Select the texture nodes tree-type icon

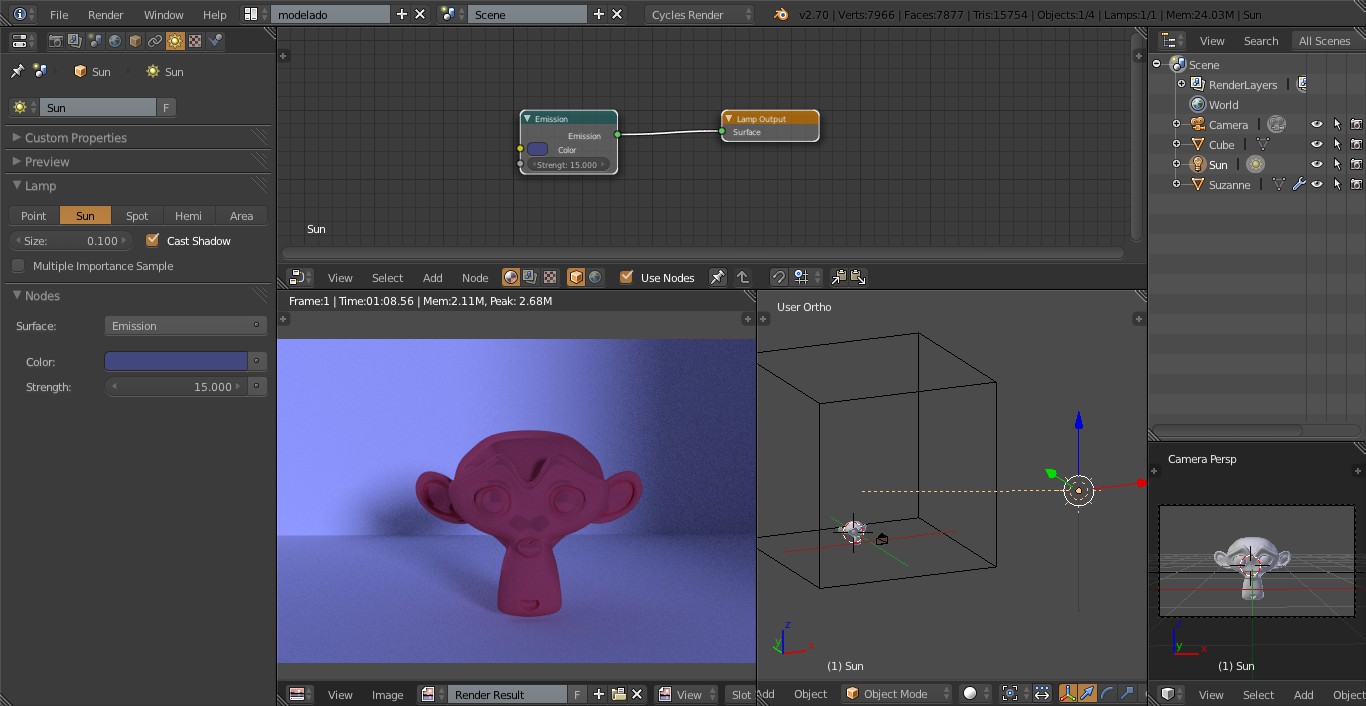(549, 277)
